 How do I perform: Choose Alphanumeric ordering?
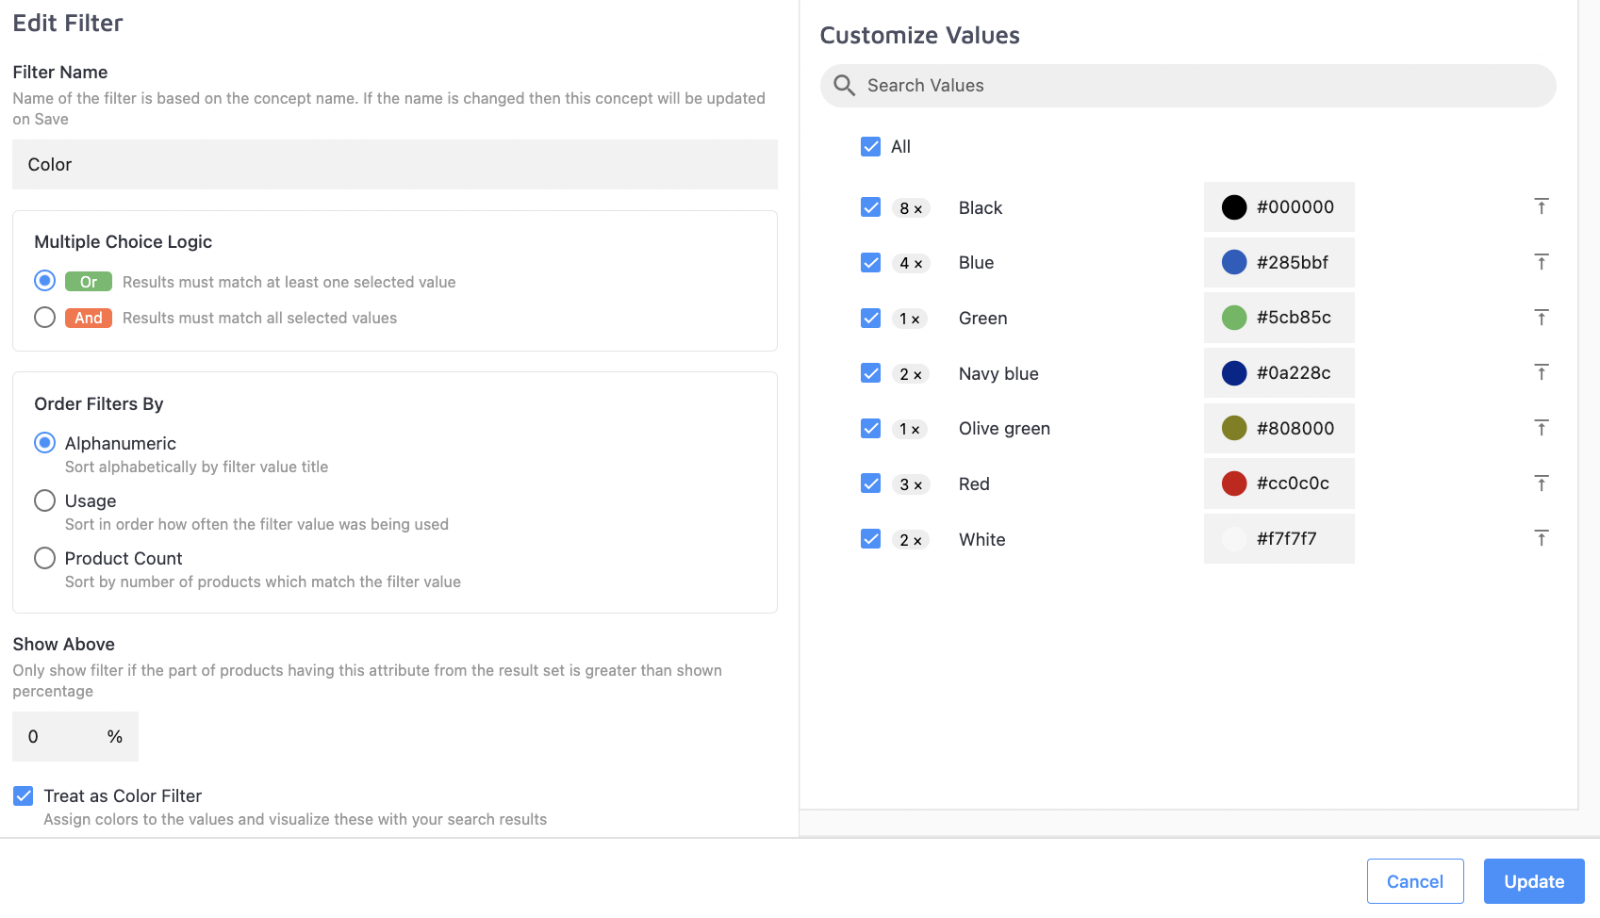point(45,442)
